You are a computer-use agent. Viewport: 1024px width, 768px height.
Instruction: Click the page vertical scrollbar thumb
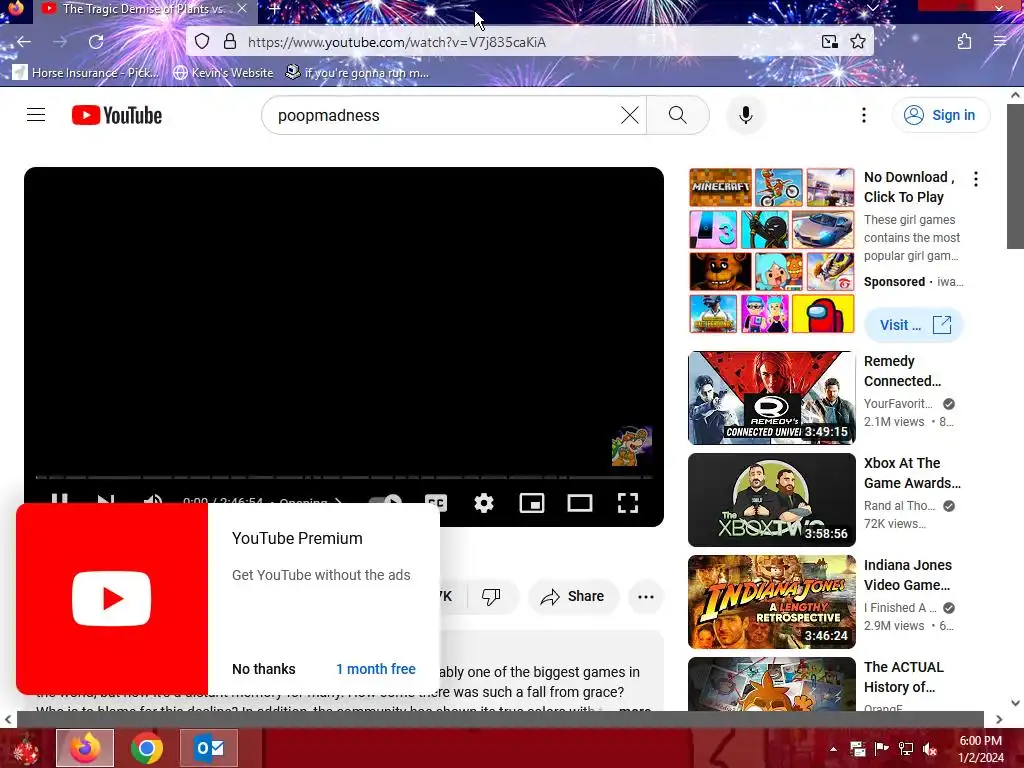1014,176
